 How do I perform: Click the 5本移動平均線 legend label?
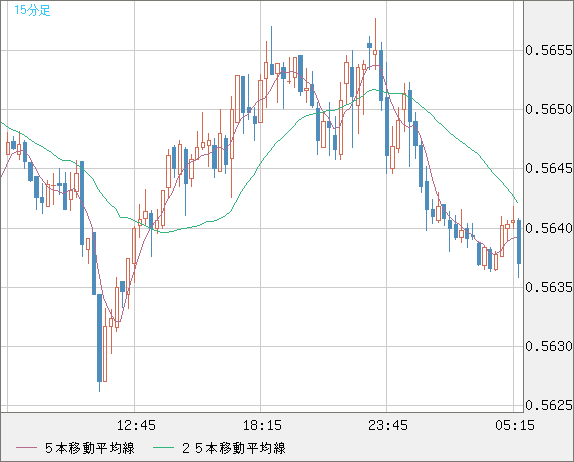coord(90,448)
